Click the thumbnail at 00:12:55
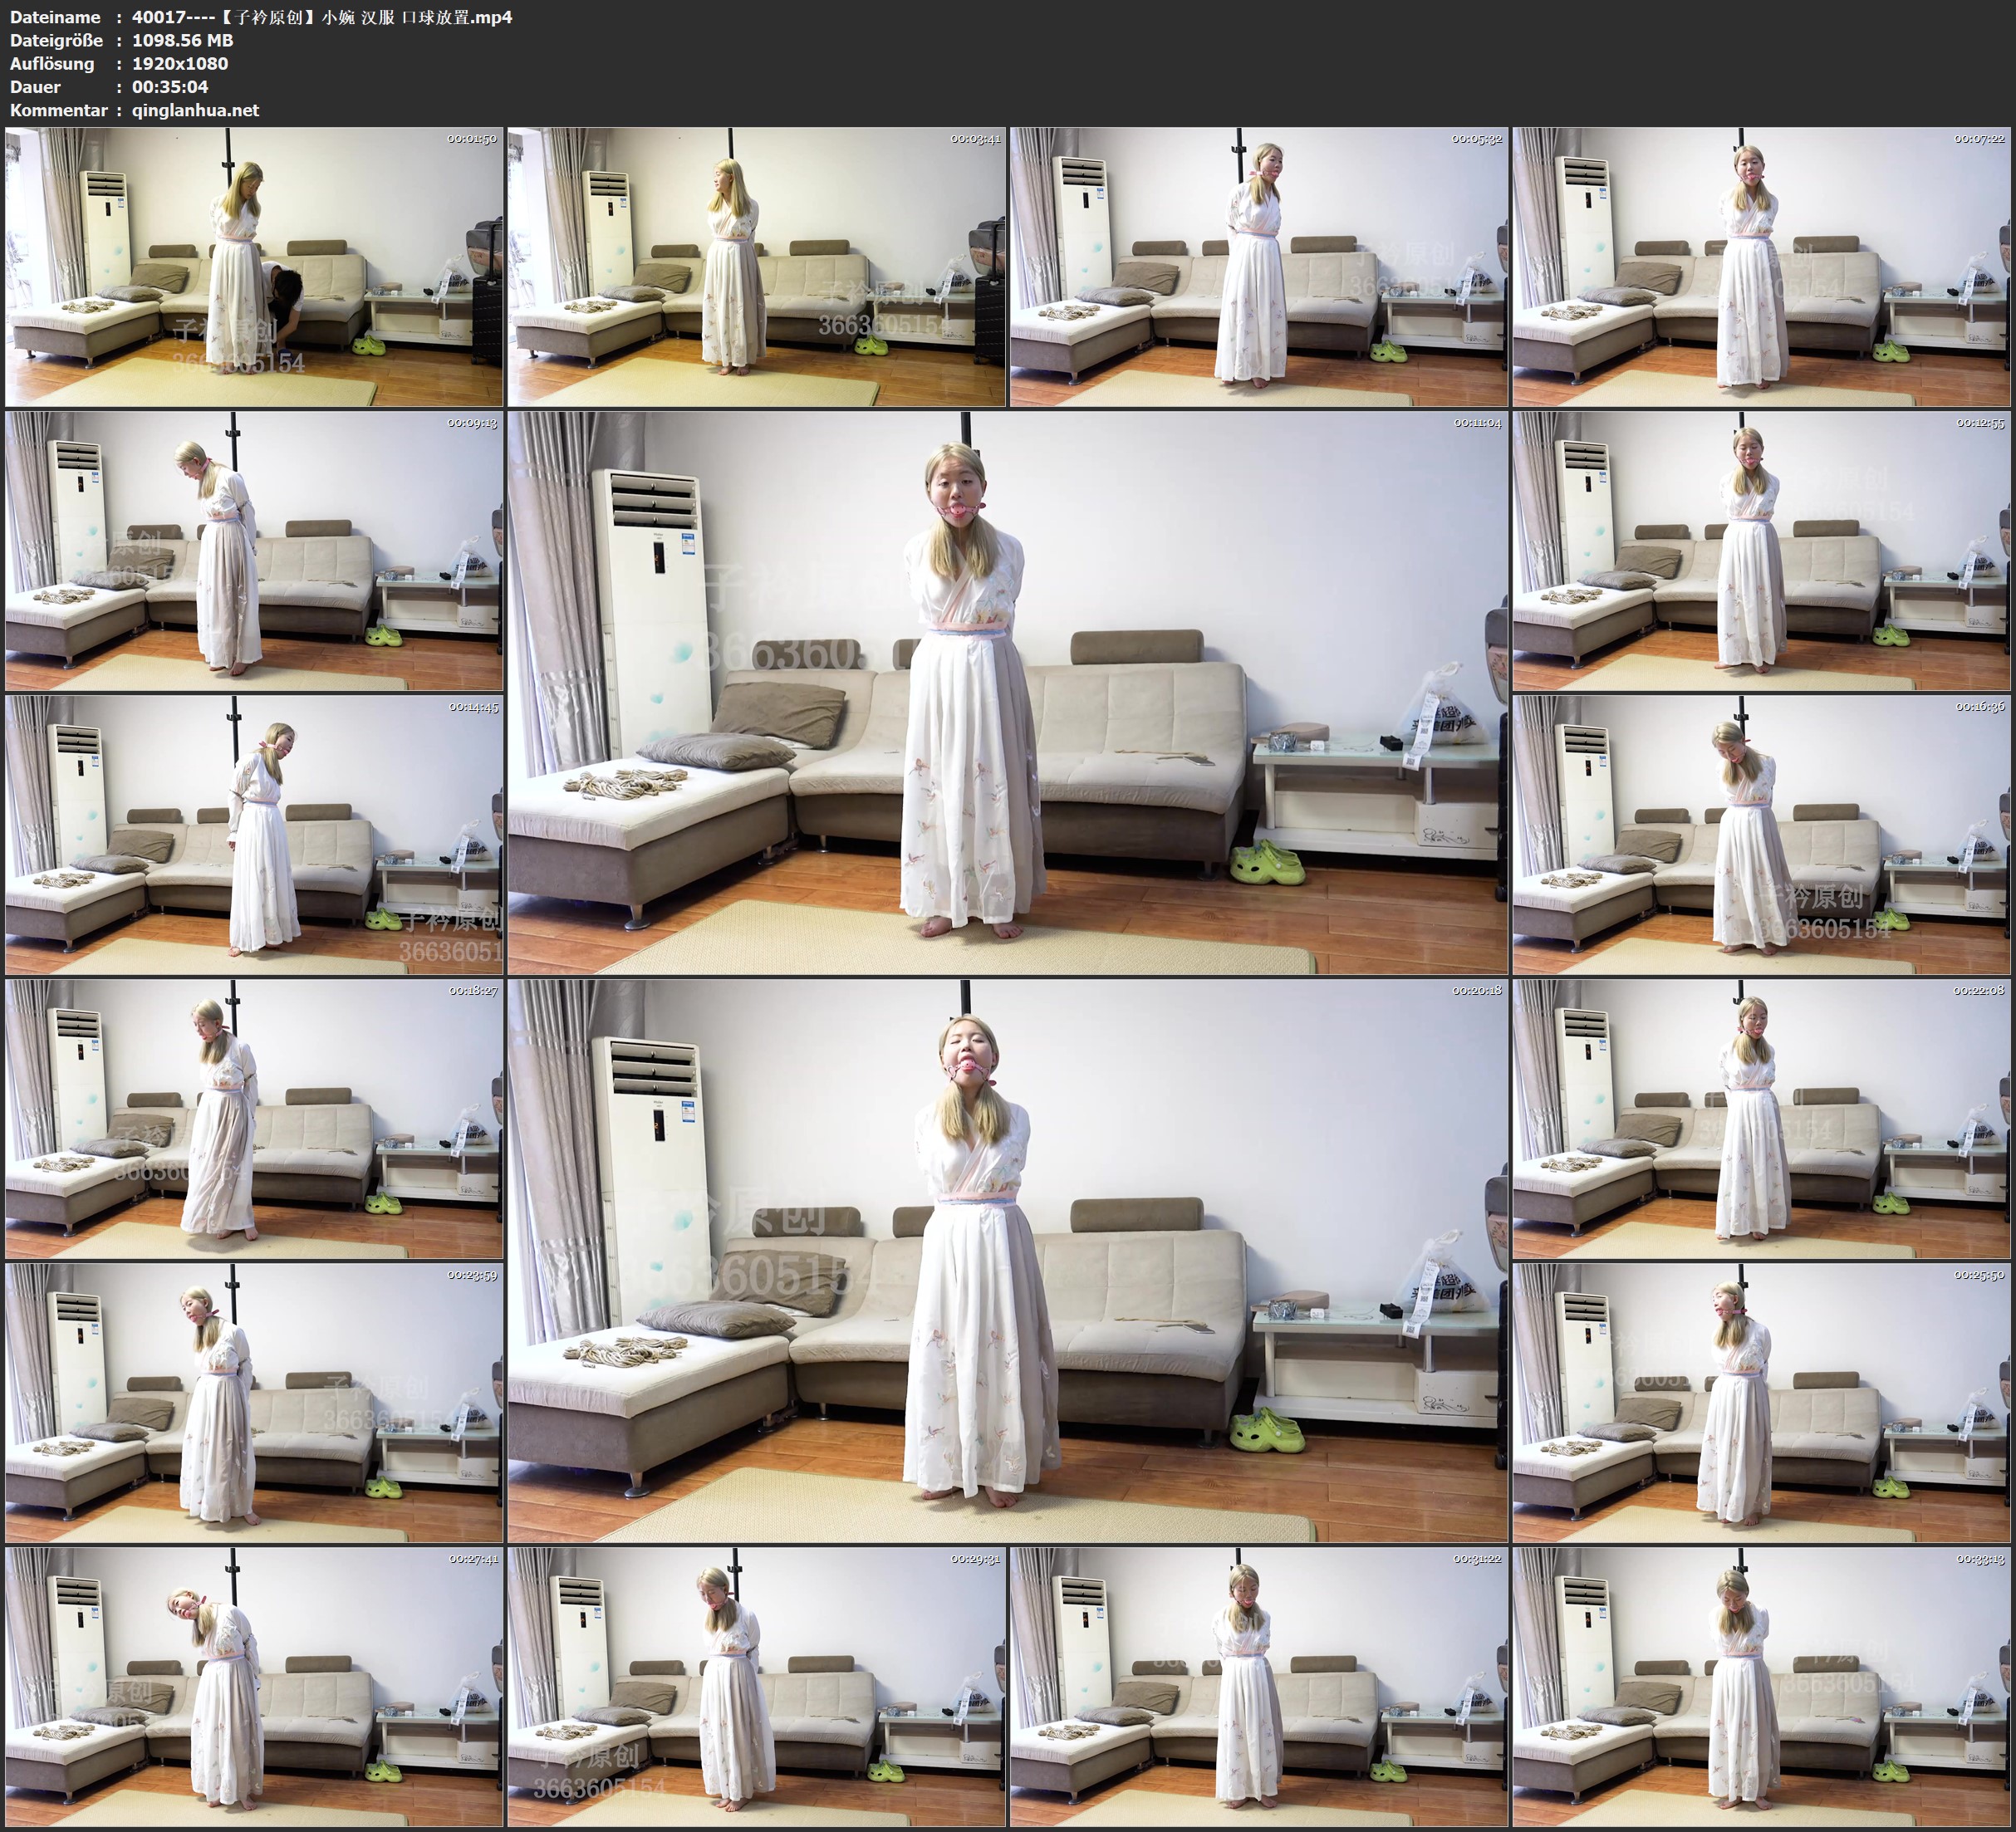Viewport: 2016px width, 1832px height. tap(1761, 551)
